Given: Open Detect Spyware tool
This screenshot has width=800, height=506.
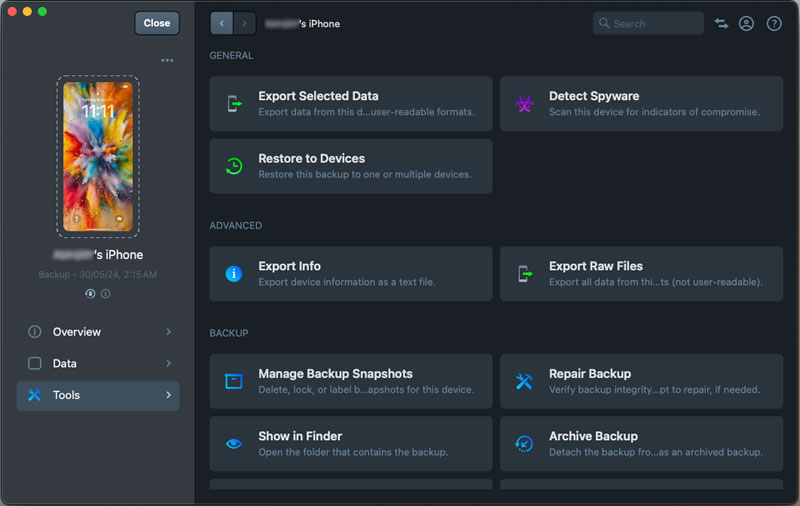Looking at the screenshot, I should coord(641,104).
